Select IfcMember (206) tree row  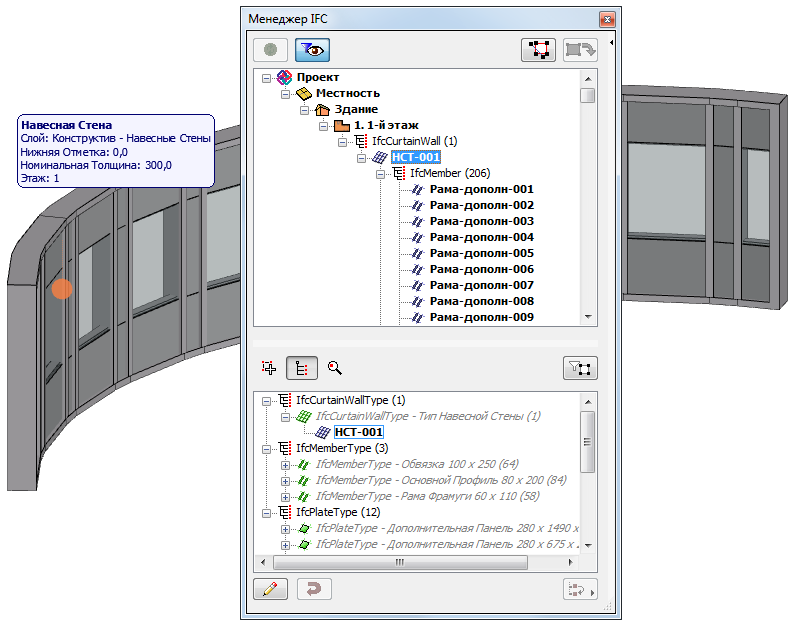[x=449, y=173]
